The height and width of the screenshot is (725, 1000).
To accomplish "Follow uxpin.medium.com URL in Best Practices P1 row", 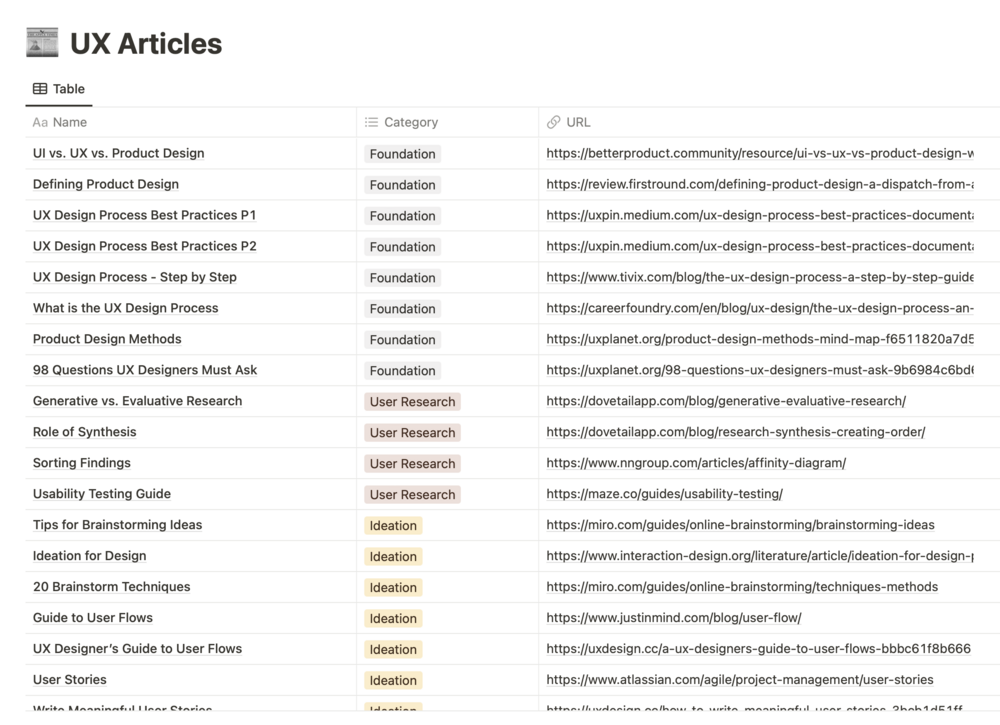I will [x=760, y=215].
